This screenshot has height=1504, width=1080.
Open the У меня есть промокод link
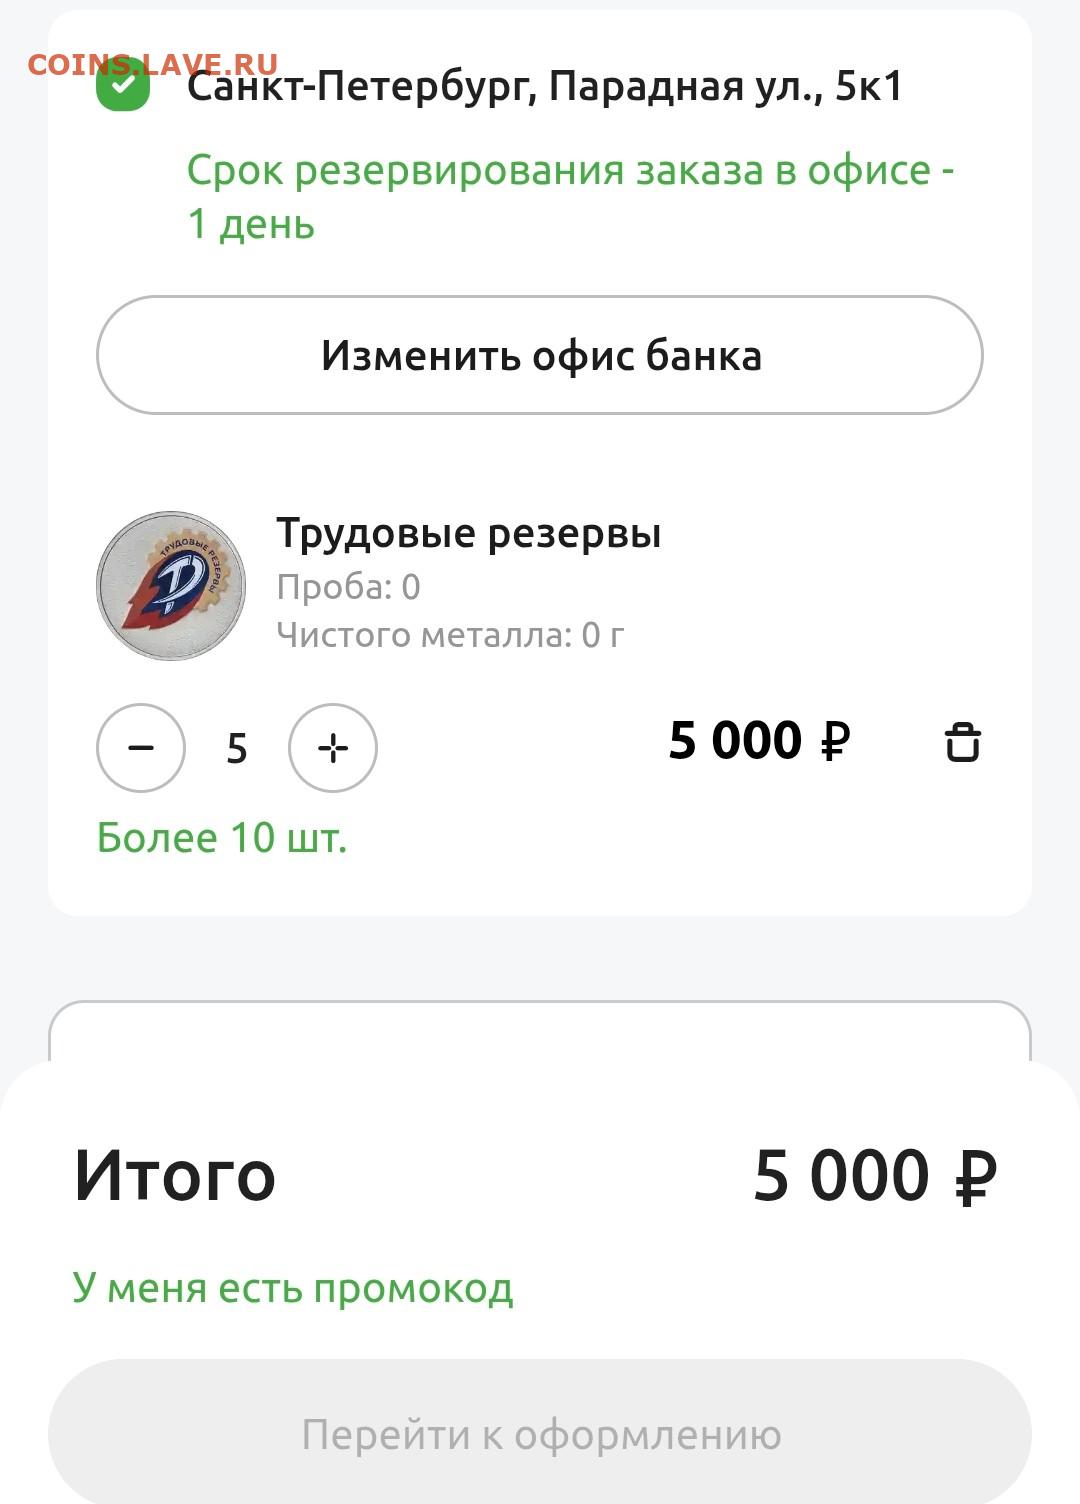click(293, 1288)
